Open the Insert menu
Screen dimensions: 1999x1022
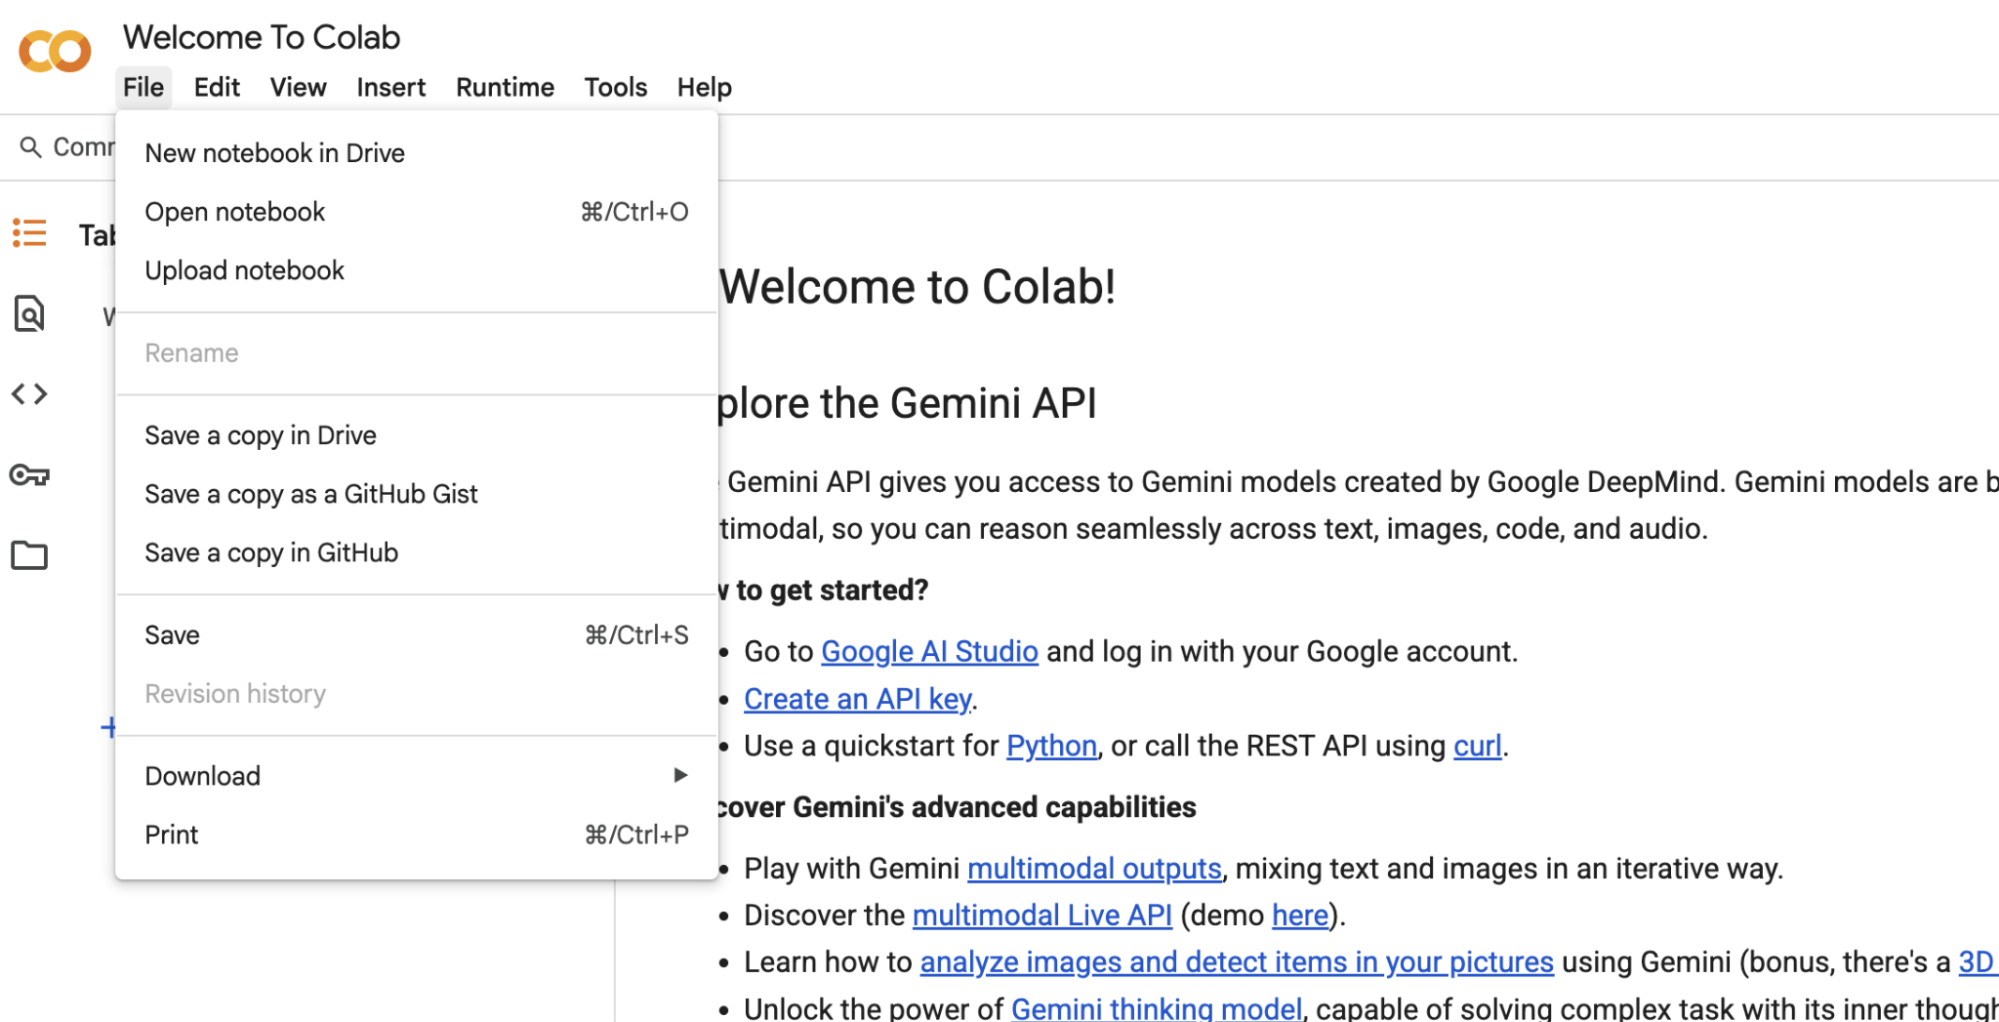(390, 88)
